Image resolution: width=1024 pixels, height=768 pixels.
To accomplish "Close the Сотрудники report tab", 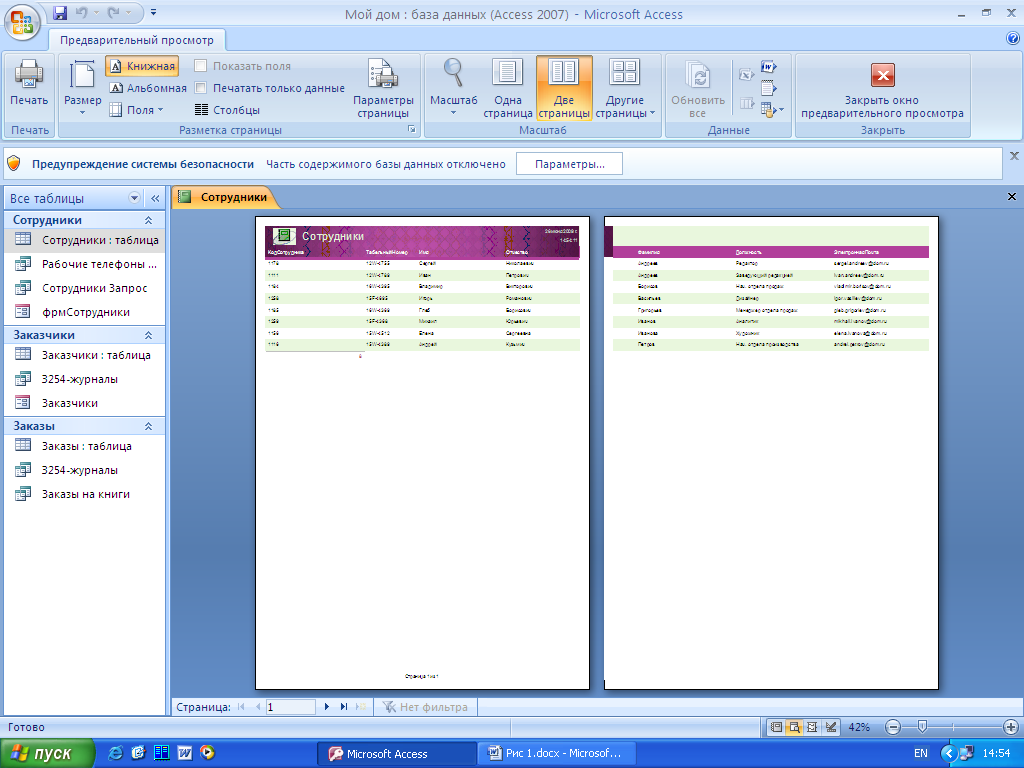I will 1012,197.
